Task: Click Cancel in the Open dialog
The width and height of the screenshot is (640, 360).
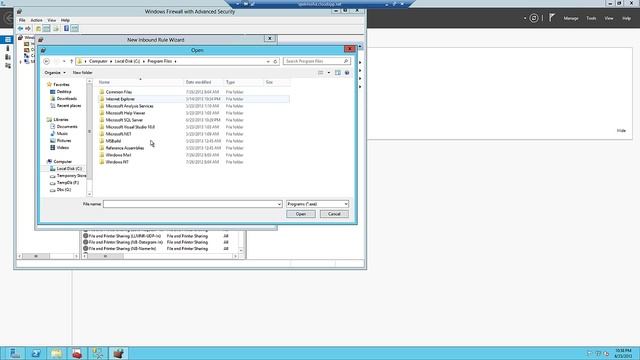Action: click(x=334, y=214)
